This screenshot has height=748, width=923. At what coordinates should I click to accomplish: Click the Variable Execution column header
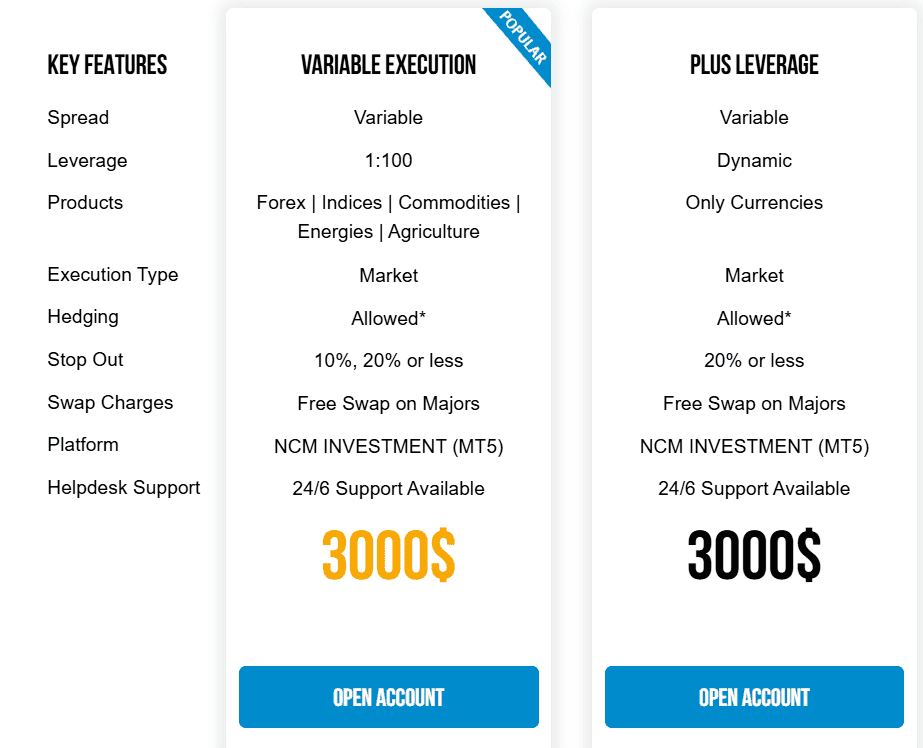pyautogui.click(x=388, y=65)
